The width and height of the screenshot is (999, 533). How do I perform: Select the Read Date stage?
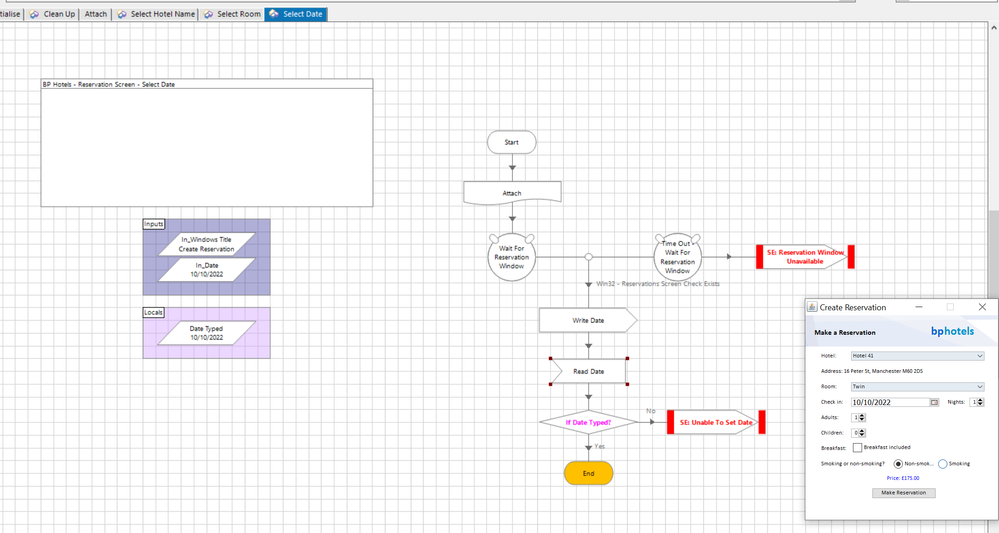point(589,371)
